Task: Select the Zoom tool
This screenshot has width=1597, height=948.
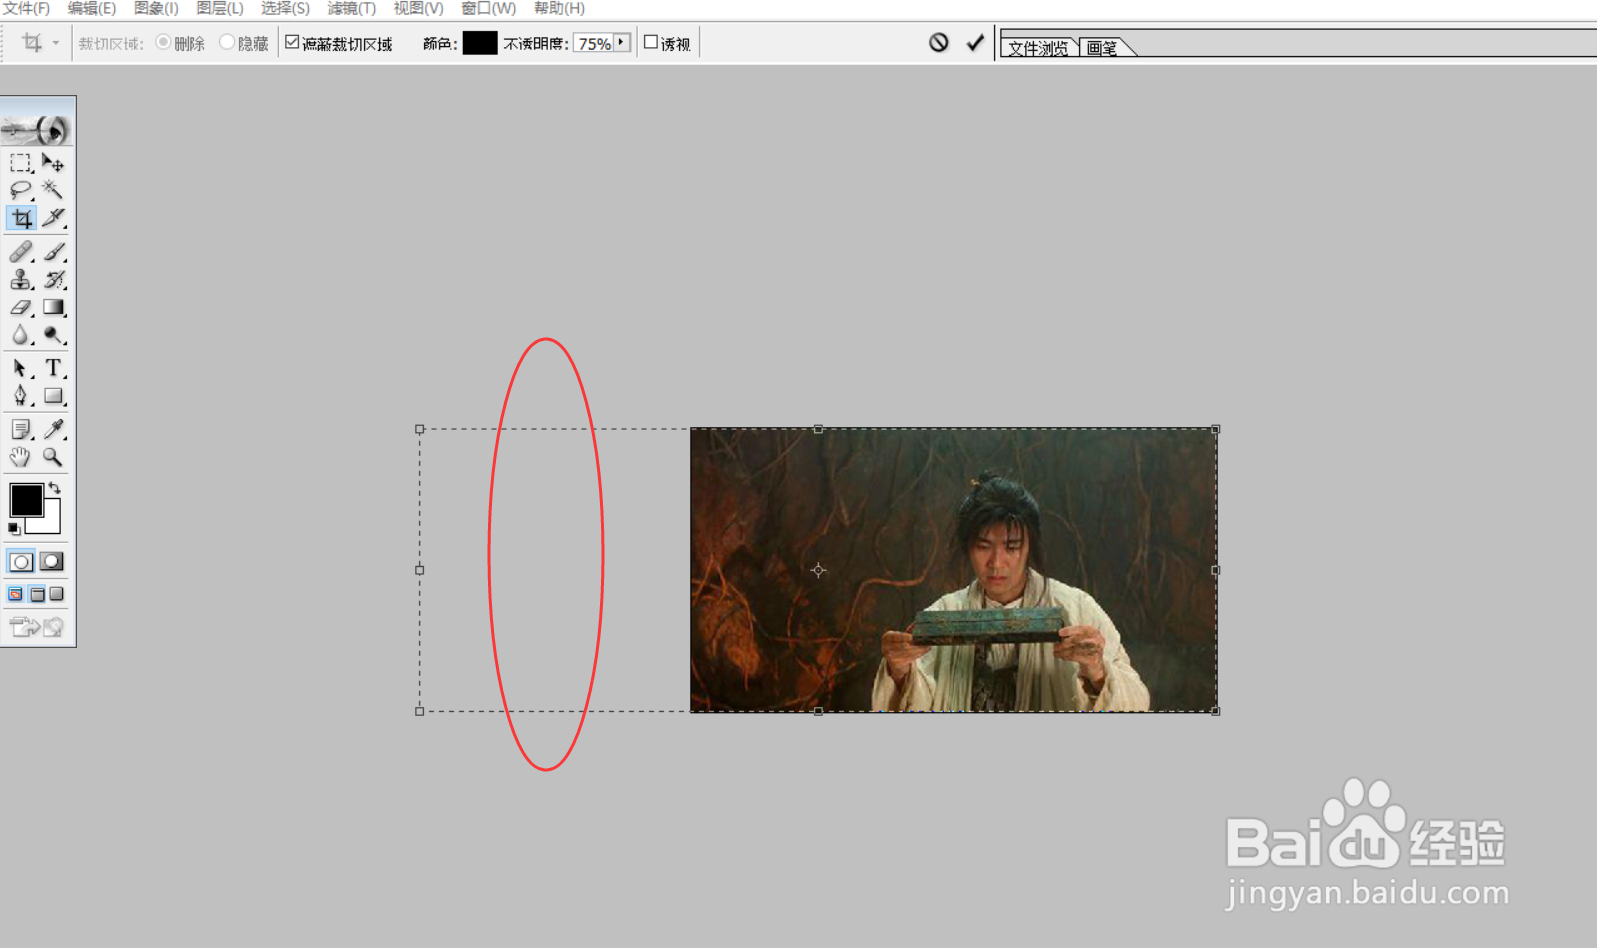Action: pyautogui.click(x=53, y=457)
